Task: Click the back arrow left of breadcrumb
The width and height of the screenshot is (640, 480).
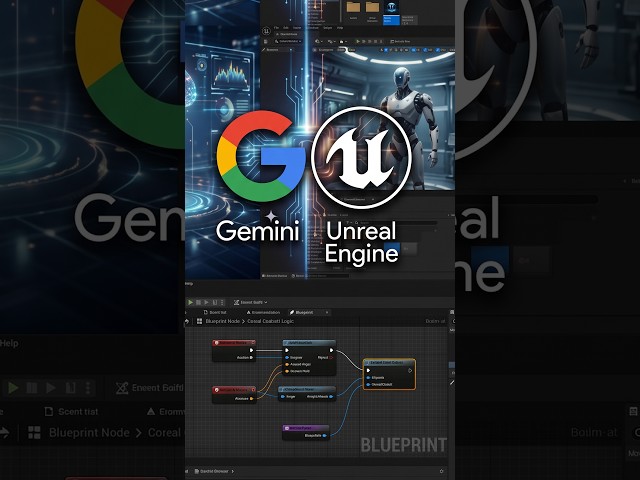Action: 187,322
